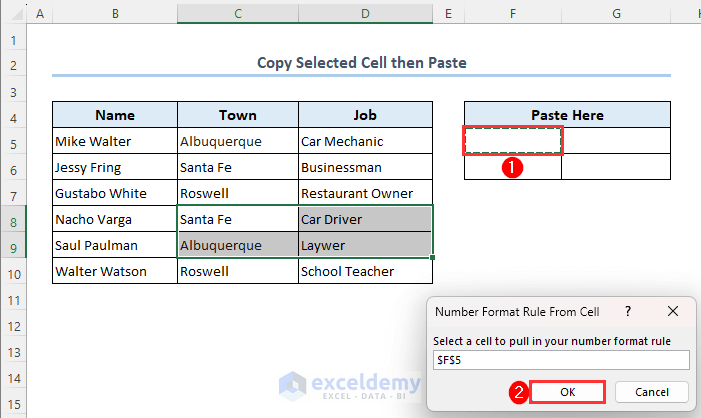The image size is (701, 418).
Task: Select 'Albuquerque' in Mike Walter's row
Action: click(x=238, y=141)
